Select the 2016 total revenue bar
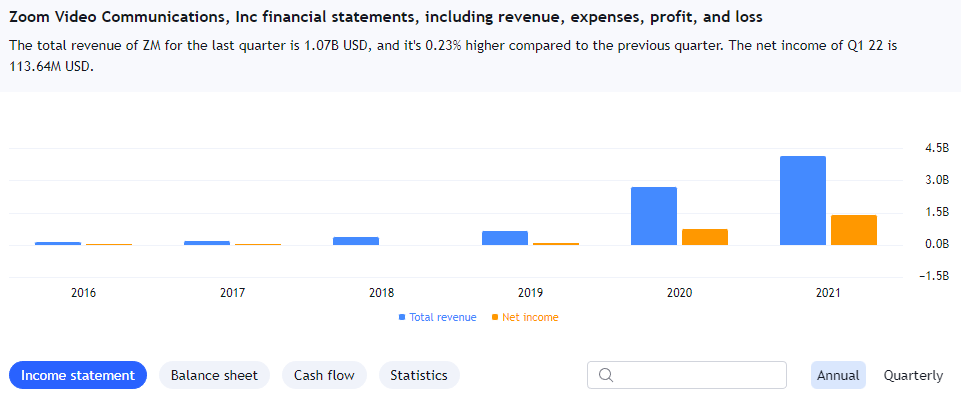The image size is (961, 393). tap(58, 243)
